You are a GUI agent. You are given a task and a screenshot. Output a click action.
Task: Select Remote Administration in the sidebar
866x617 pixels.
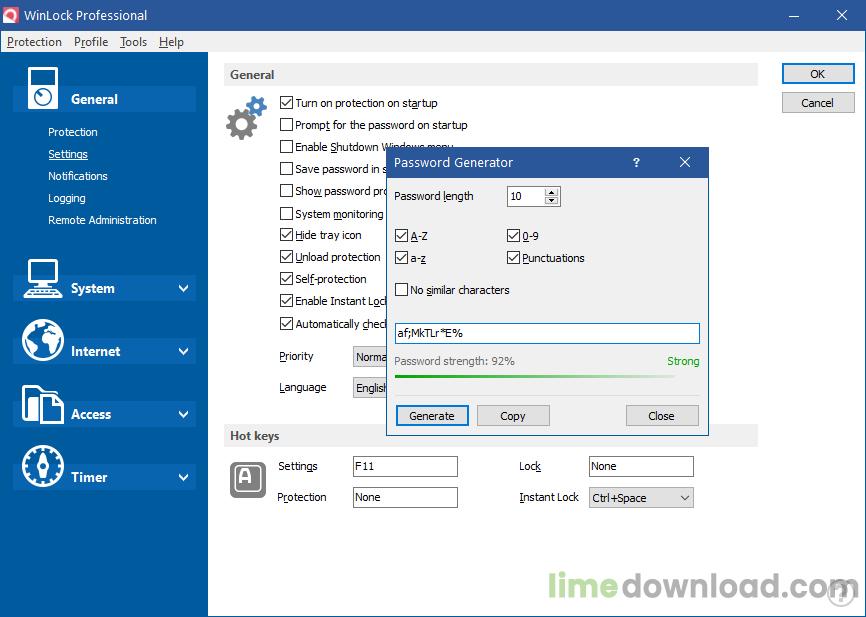(102, 220)
